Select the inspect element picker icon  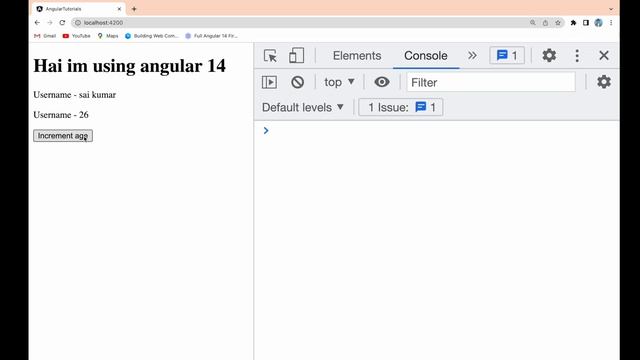point(270,56)
